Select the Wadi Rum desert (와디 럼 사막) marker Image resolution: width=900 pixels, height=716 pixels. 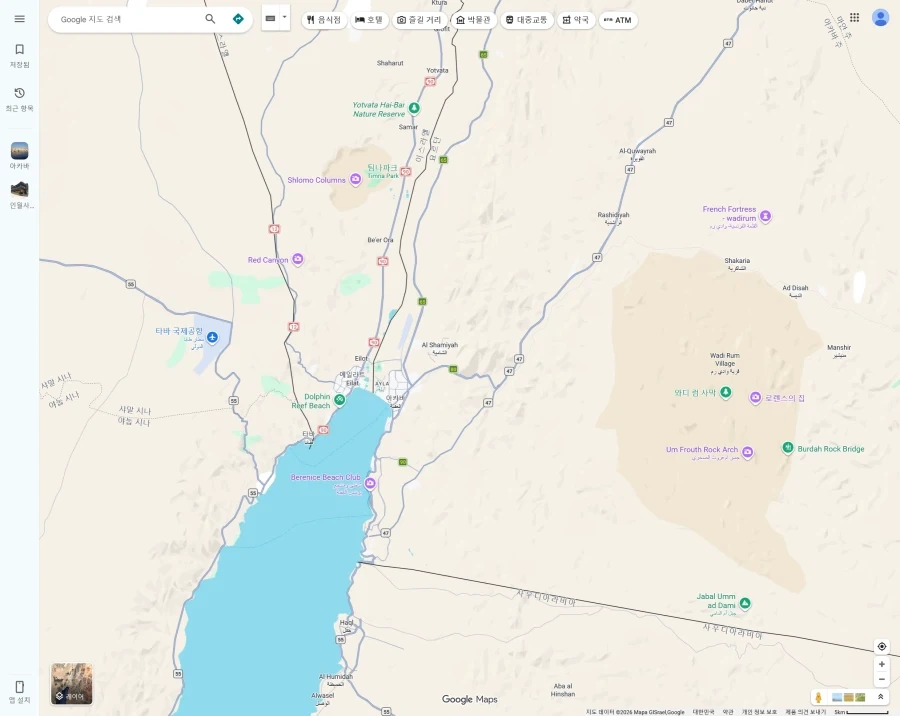[x=726, y=392]
